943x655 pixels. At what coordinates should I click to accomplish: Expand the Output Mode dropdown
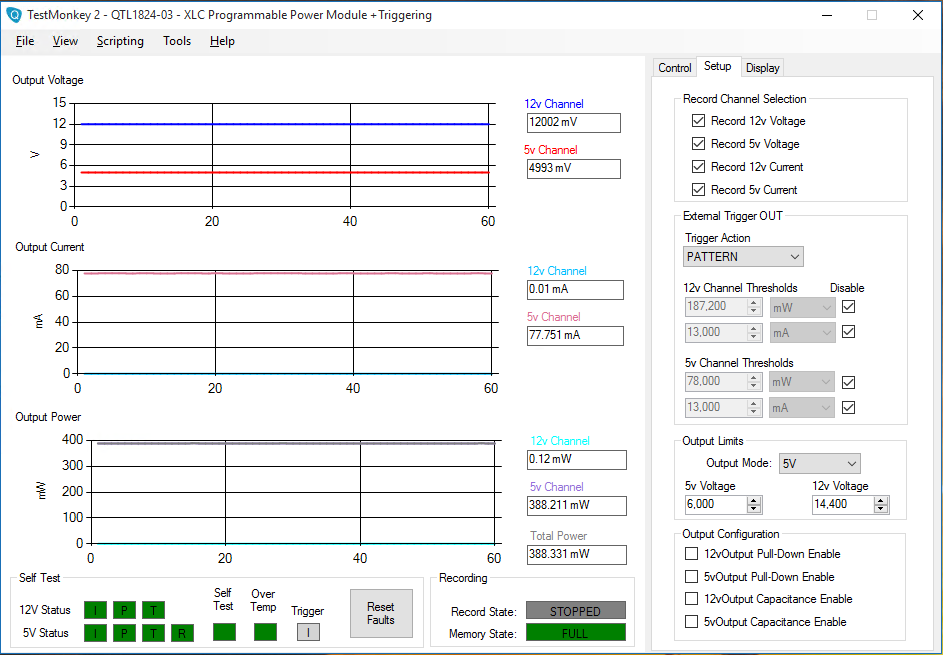point(818,464)
